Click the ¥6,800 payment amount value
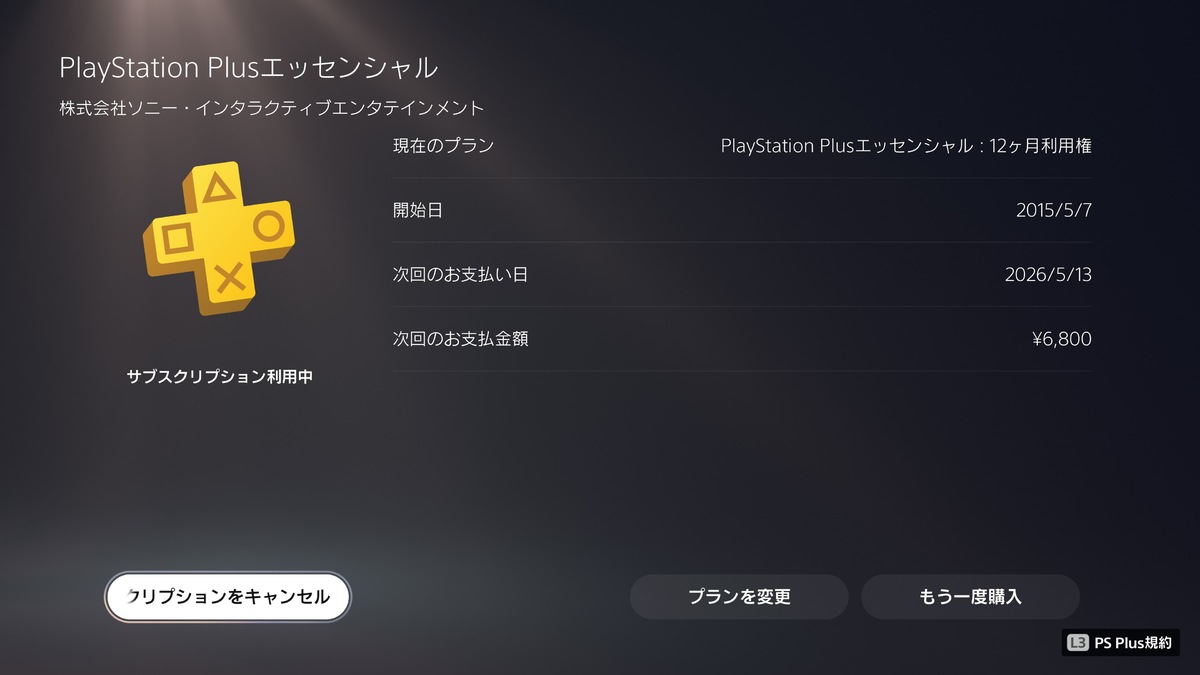1200x675 pixels. pyautogui.click(x=1061, y=339)
